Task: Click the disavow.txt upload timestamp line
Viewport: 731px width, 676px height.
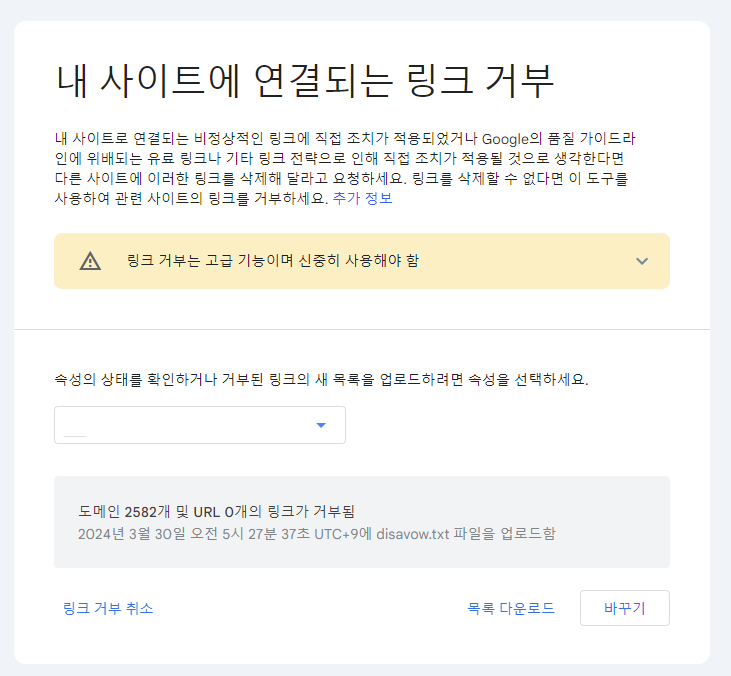Action: tap(317, 533)
